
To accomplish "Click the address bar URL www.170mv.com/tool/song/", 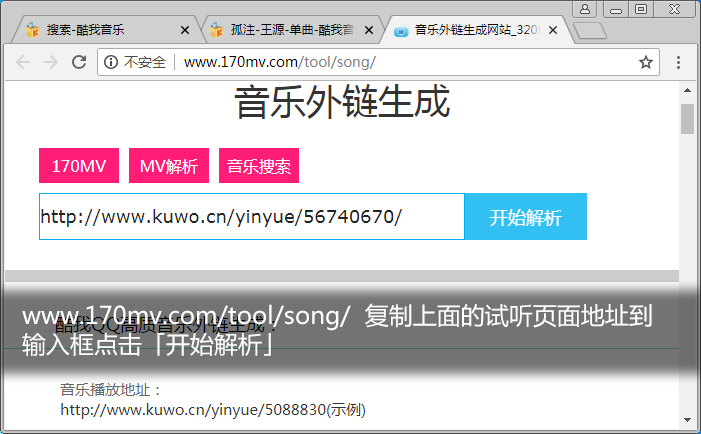I will coord(280,62).
